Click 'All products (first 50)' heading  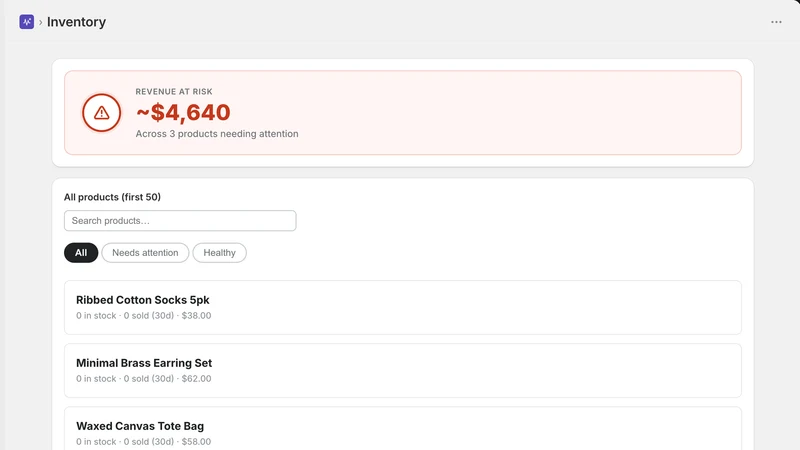coord(112,197)
